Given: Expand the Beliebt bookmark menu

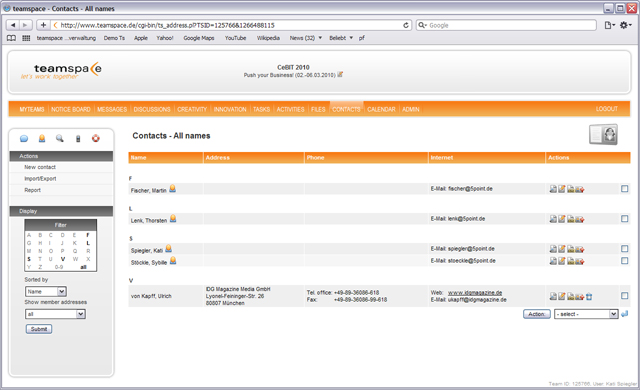Looking at the screenshot, I should point(341,38).
